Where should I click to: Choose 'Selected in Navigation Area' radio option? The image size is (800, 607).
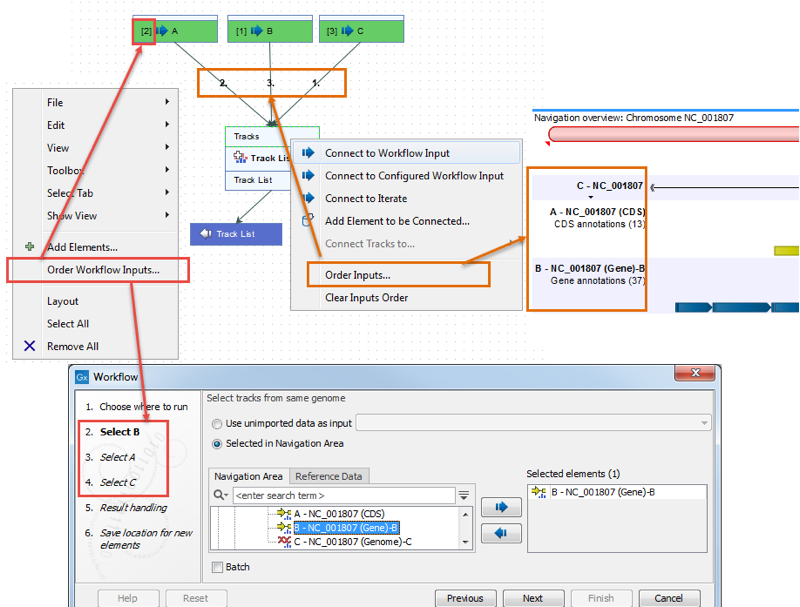217,443
